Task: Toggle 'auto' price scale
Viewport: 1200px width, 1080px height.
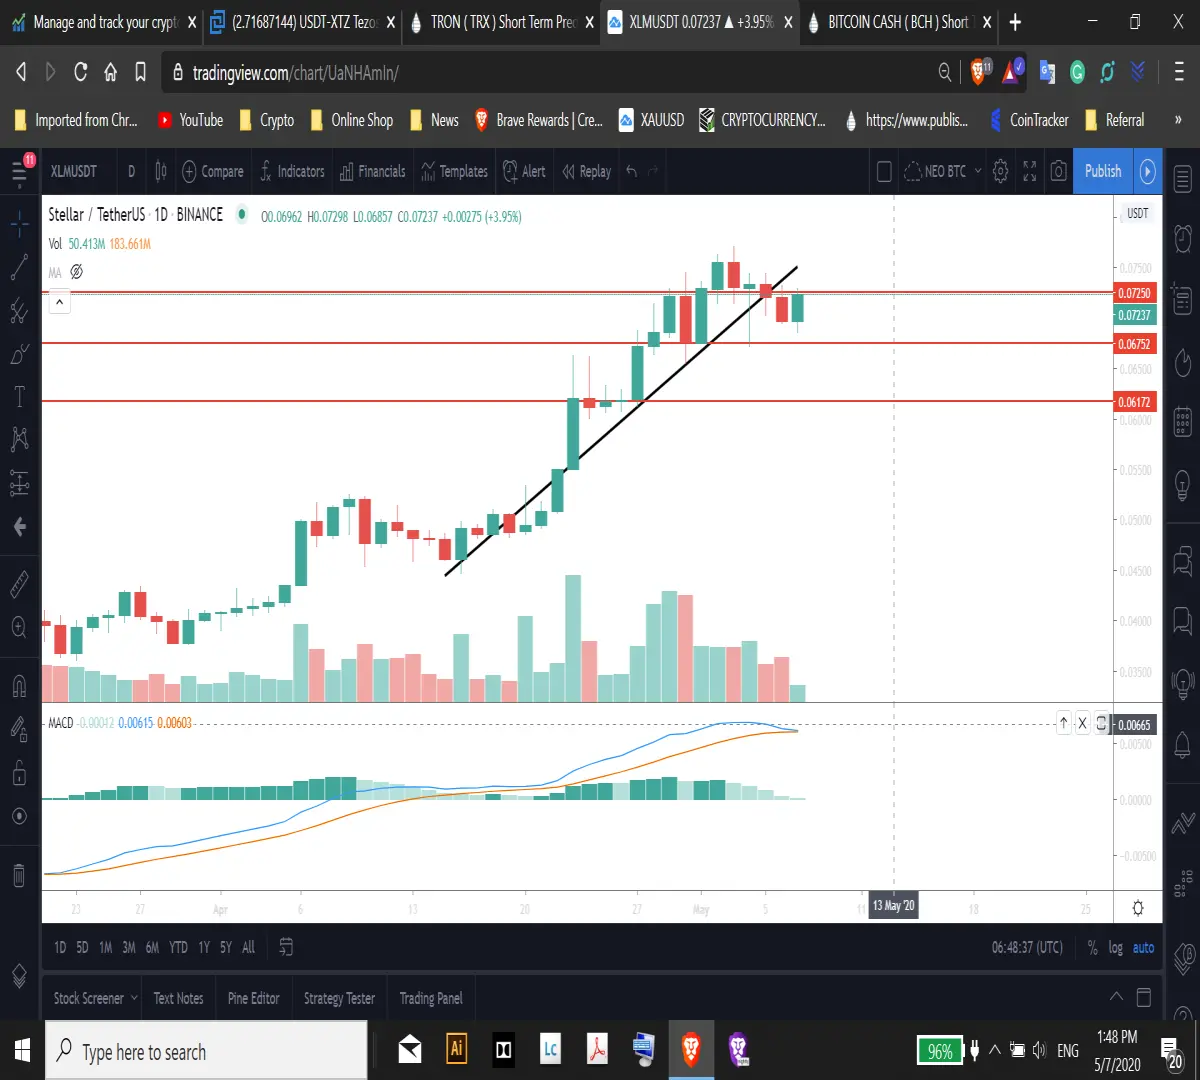Action: (1143, 947)
